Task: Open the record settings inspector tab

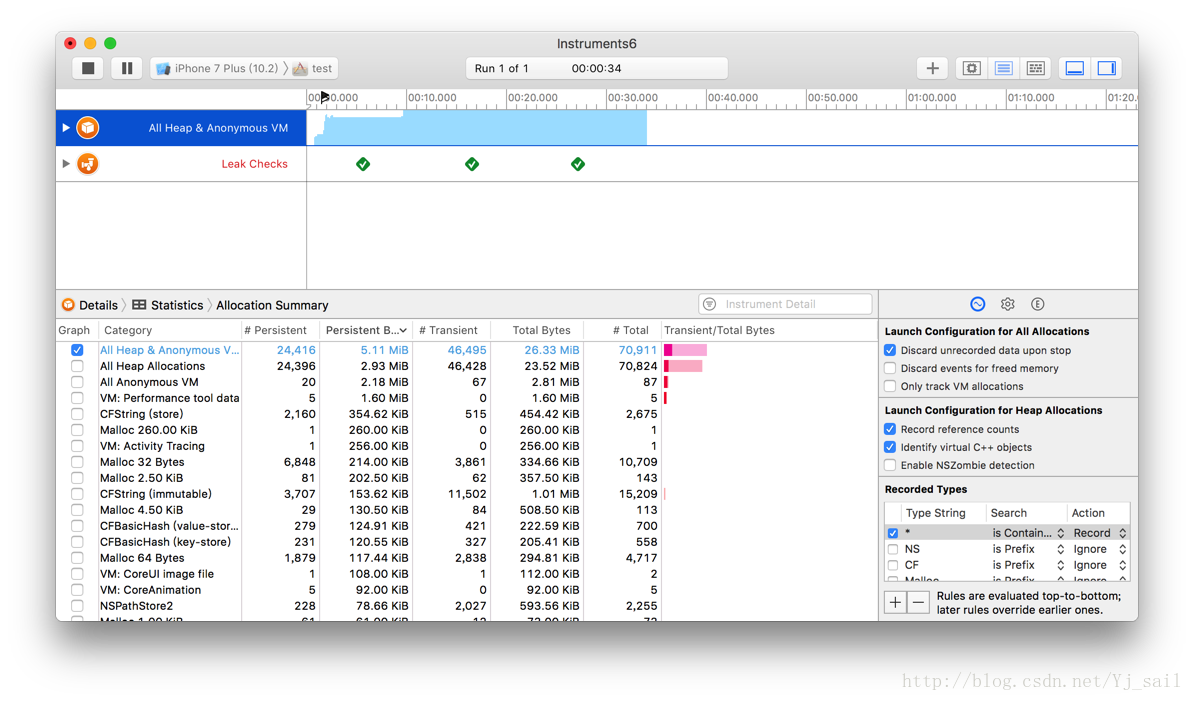Action: click(x=977, y=304)
